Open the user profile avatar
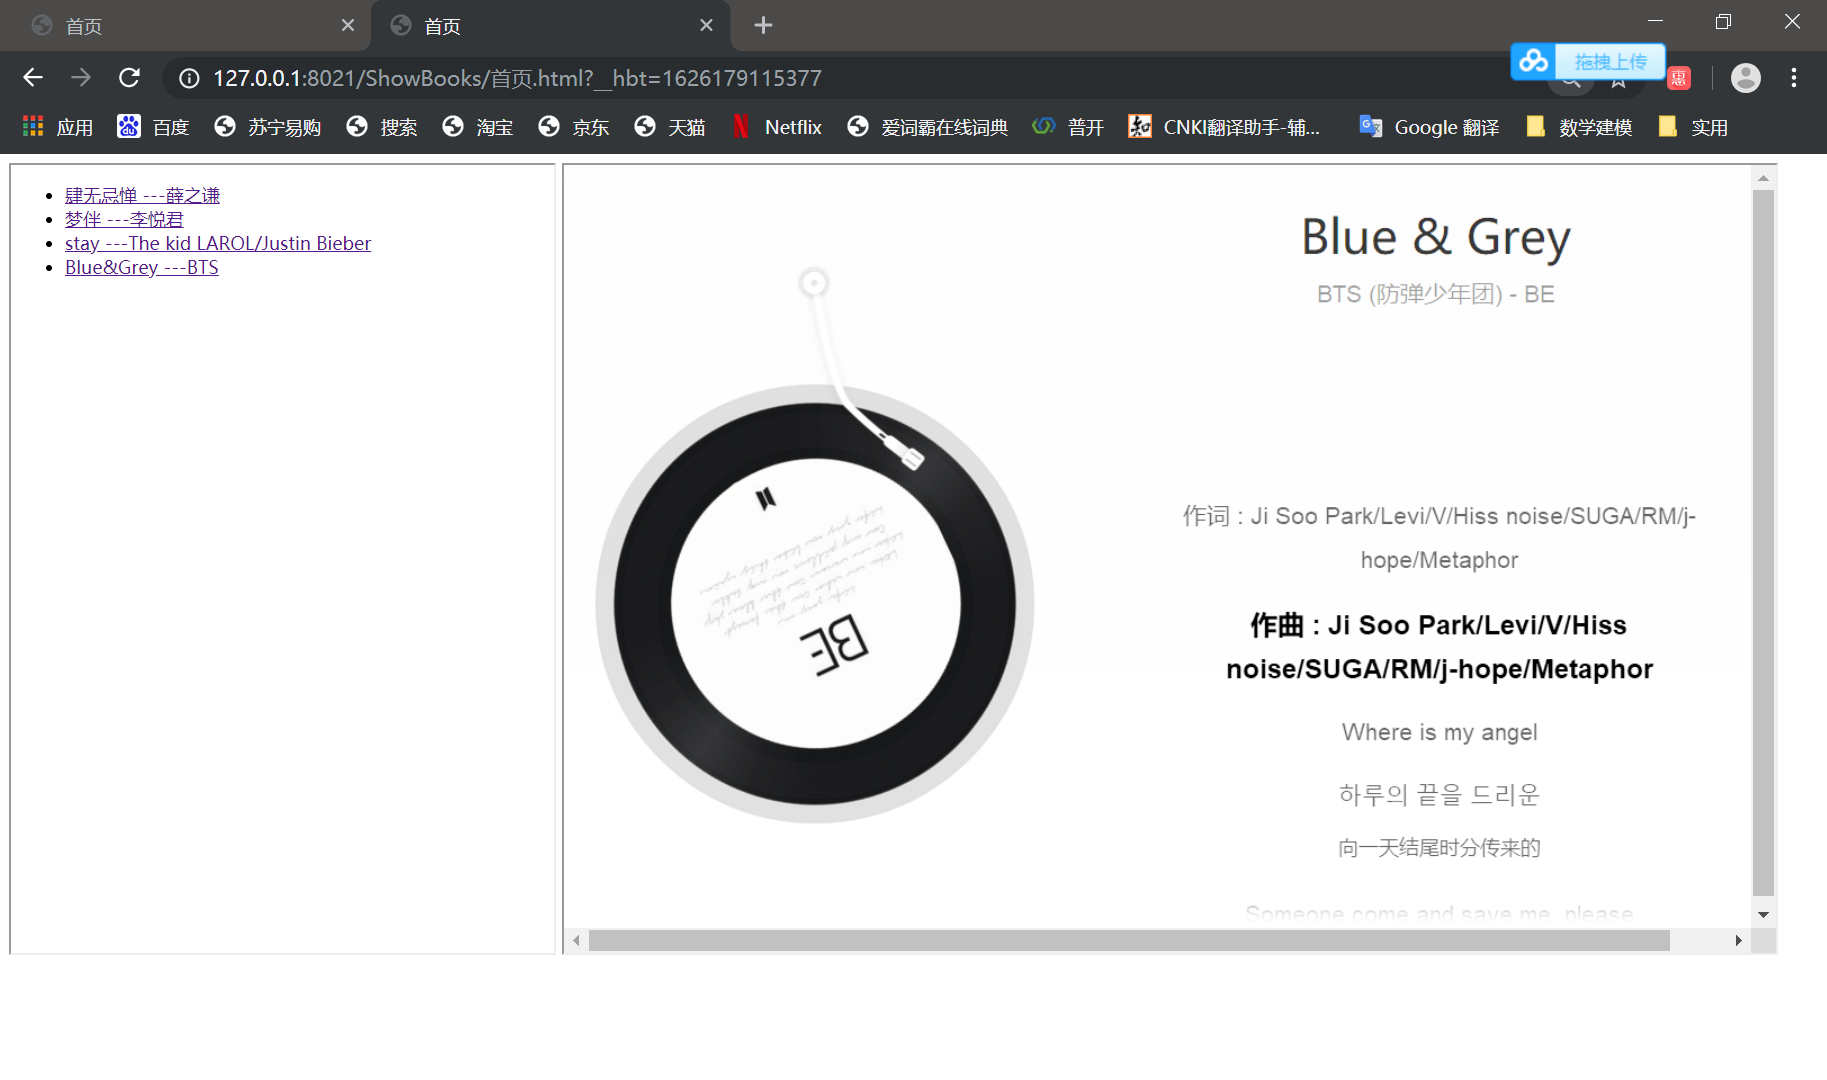Screen dimensions: 1827x1080 pyautogui.click(x=1746, y=78)
